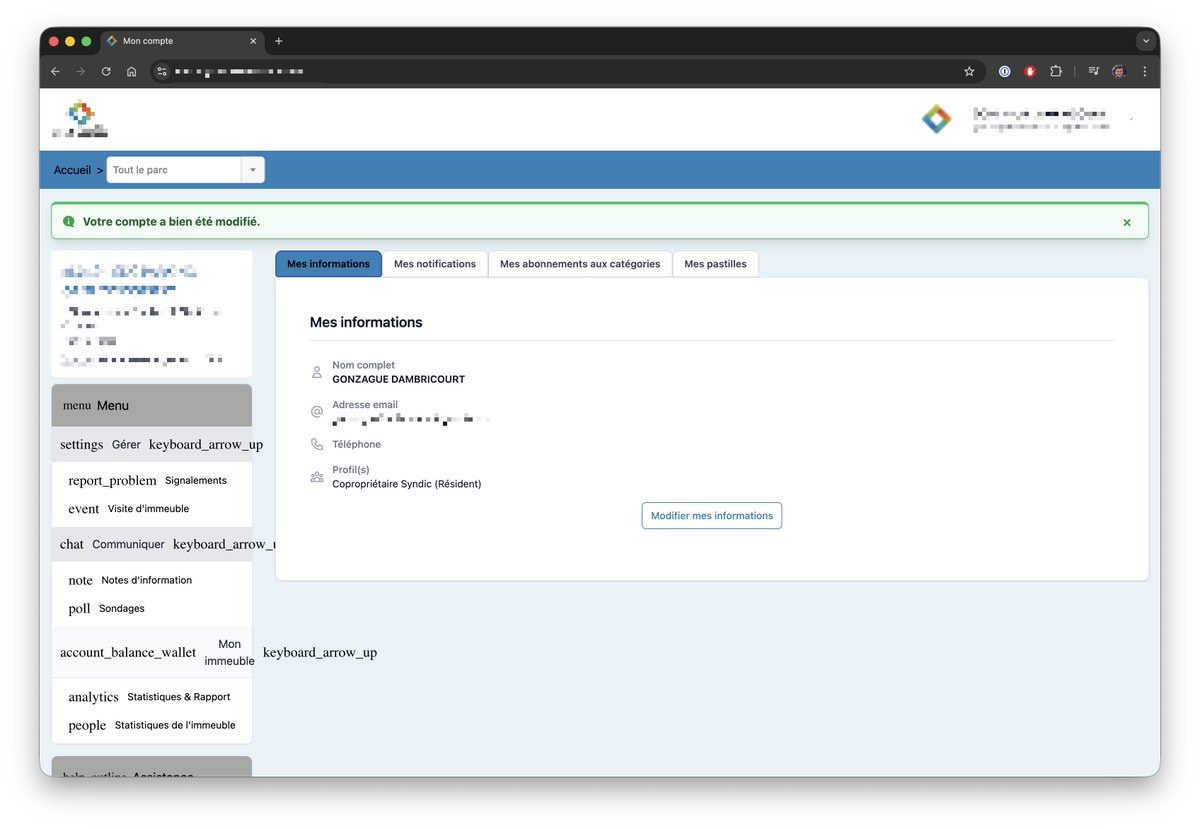Viewport: 1200px width, 829px height.
Task: Click the site logo in the page header
Action: pyautogui.click(x=80, y=119)
